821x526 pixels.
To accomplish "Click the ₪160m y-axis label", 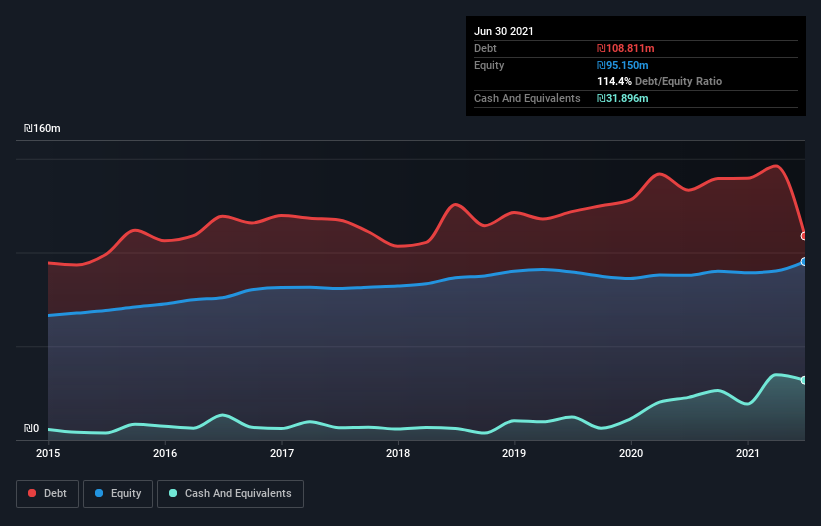I will pyautogui.click(x=42, y=128).
